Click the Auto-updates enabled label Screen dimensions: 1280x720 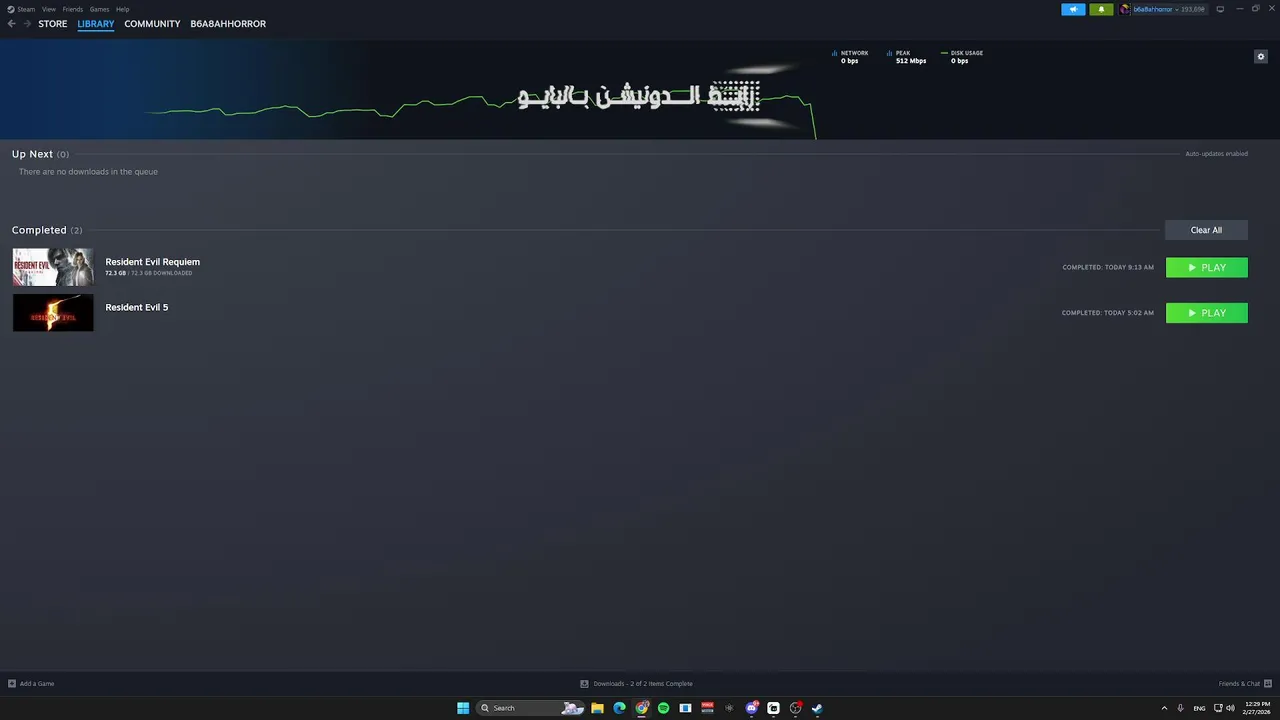point(1216,154)
